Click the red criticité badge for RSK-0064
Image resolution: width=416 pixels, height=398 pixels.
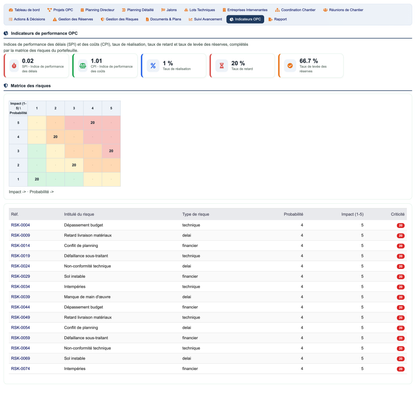tap(401, 349)
